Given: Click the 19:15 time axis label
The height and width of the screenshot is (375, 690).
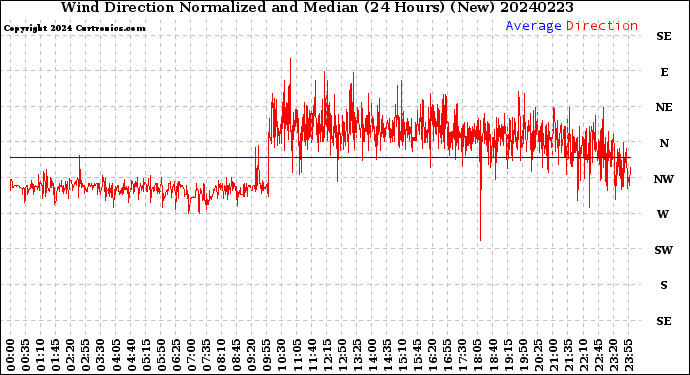Looking at the screenshot, I should point(508,355).
